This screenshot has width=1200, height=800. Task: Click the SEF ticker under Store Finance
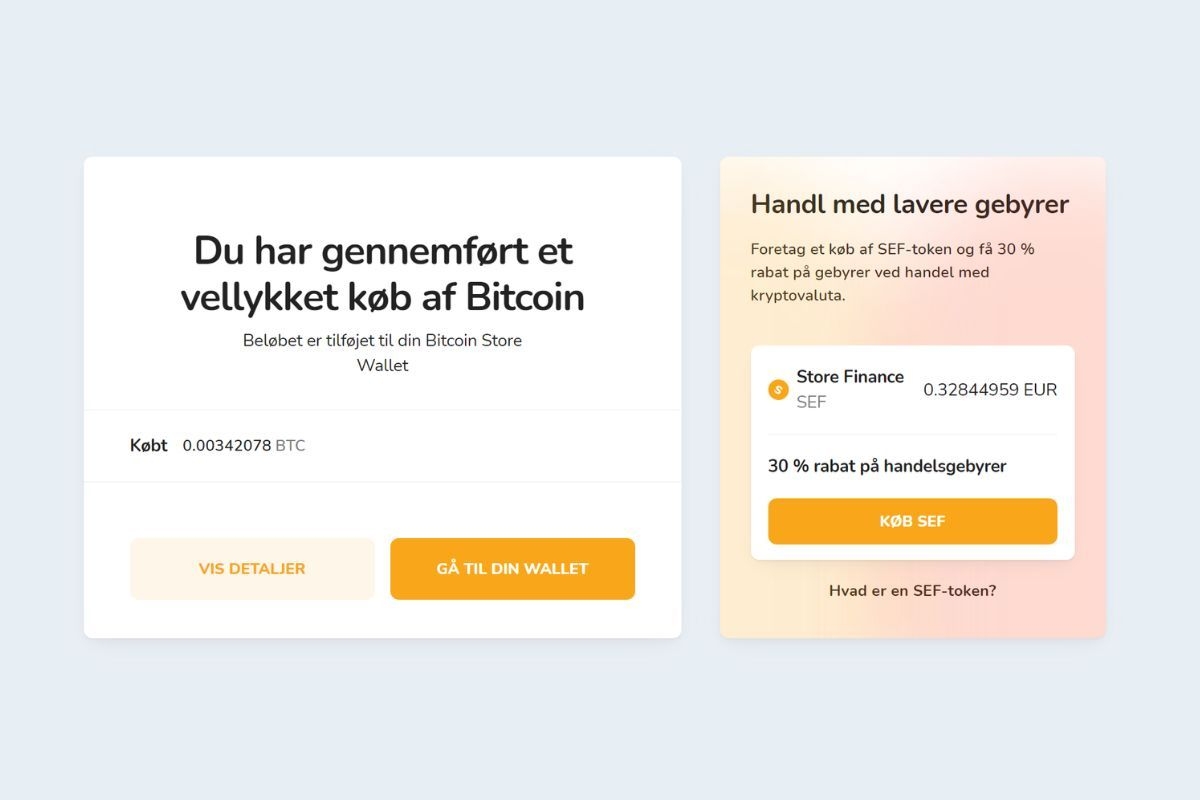click(x=811, y=403)
